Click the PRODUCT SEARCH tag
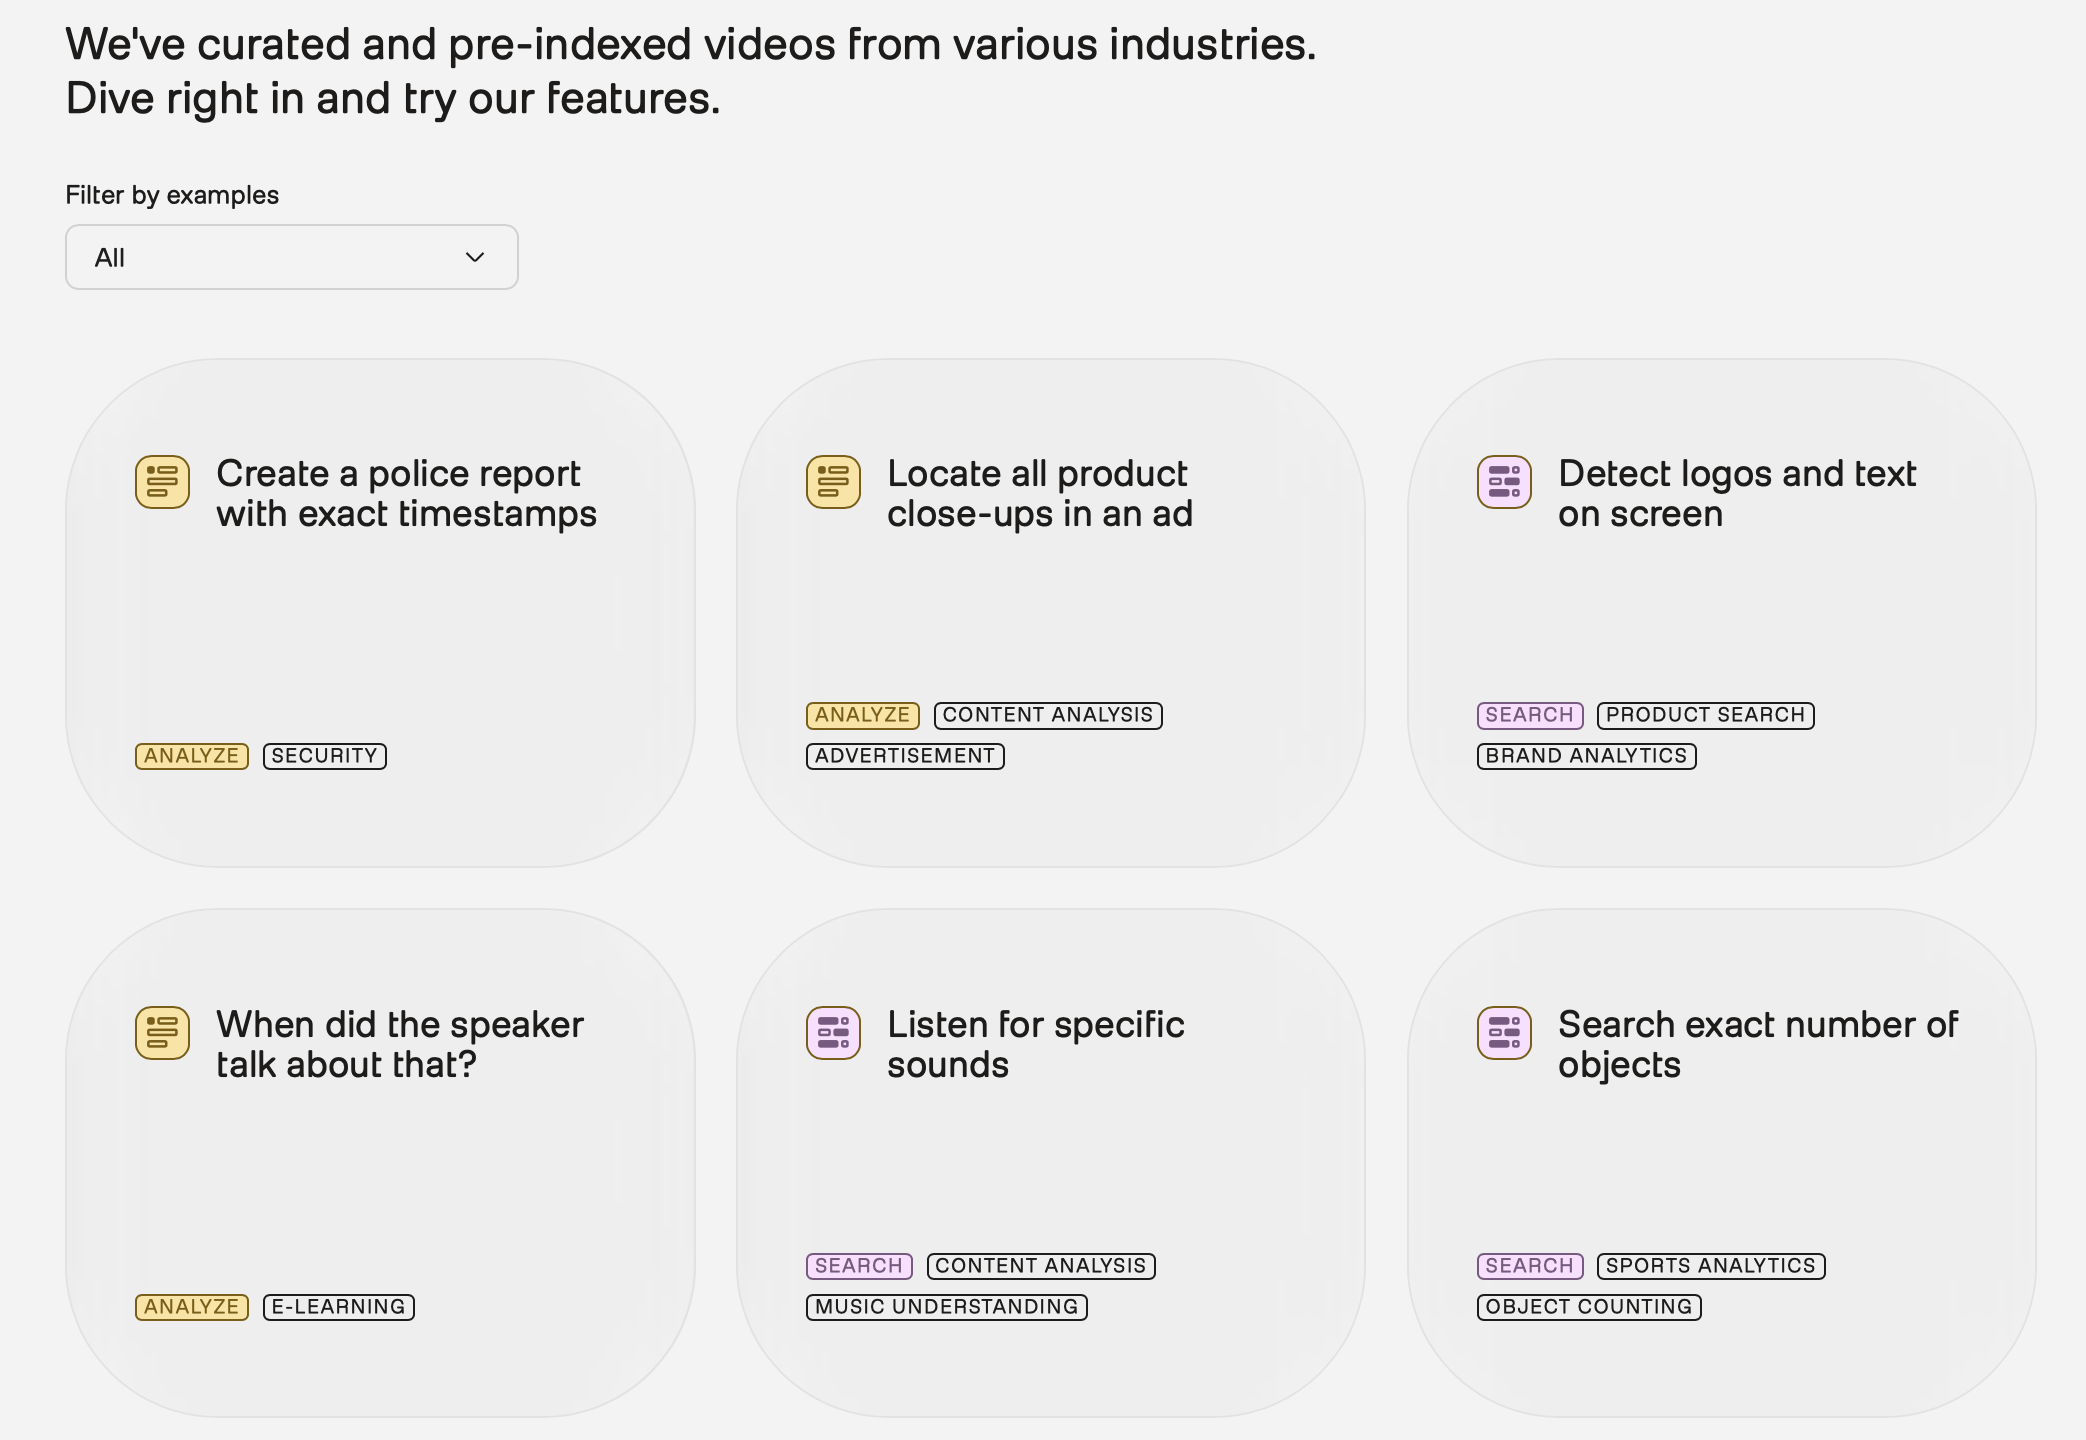The image size is (2086, 1440). tap(1705, 715)
